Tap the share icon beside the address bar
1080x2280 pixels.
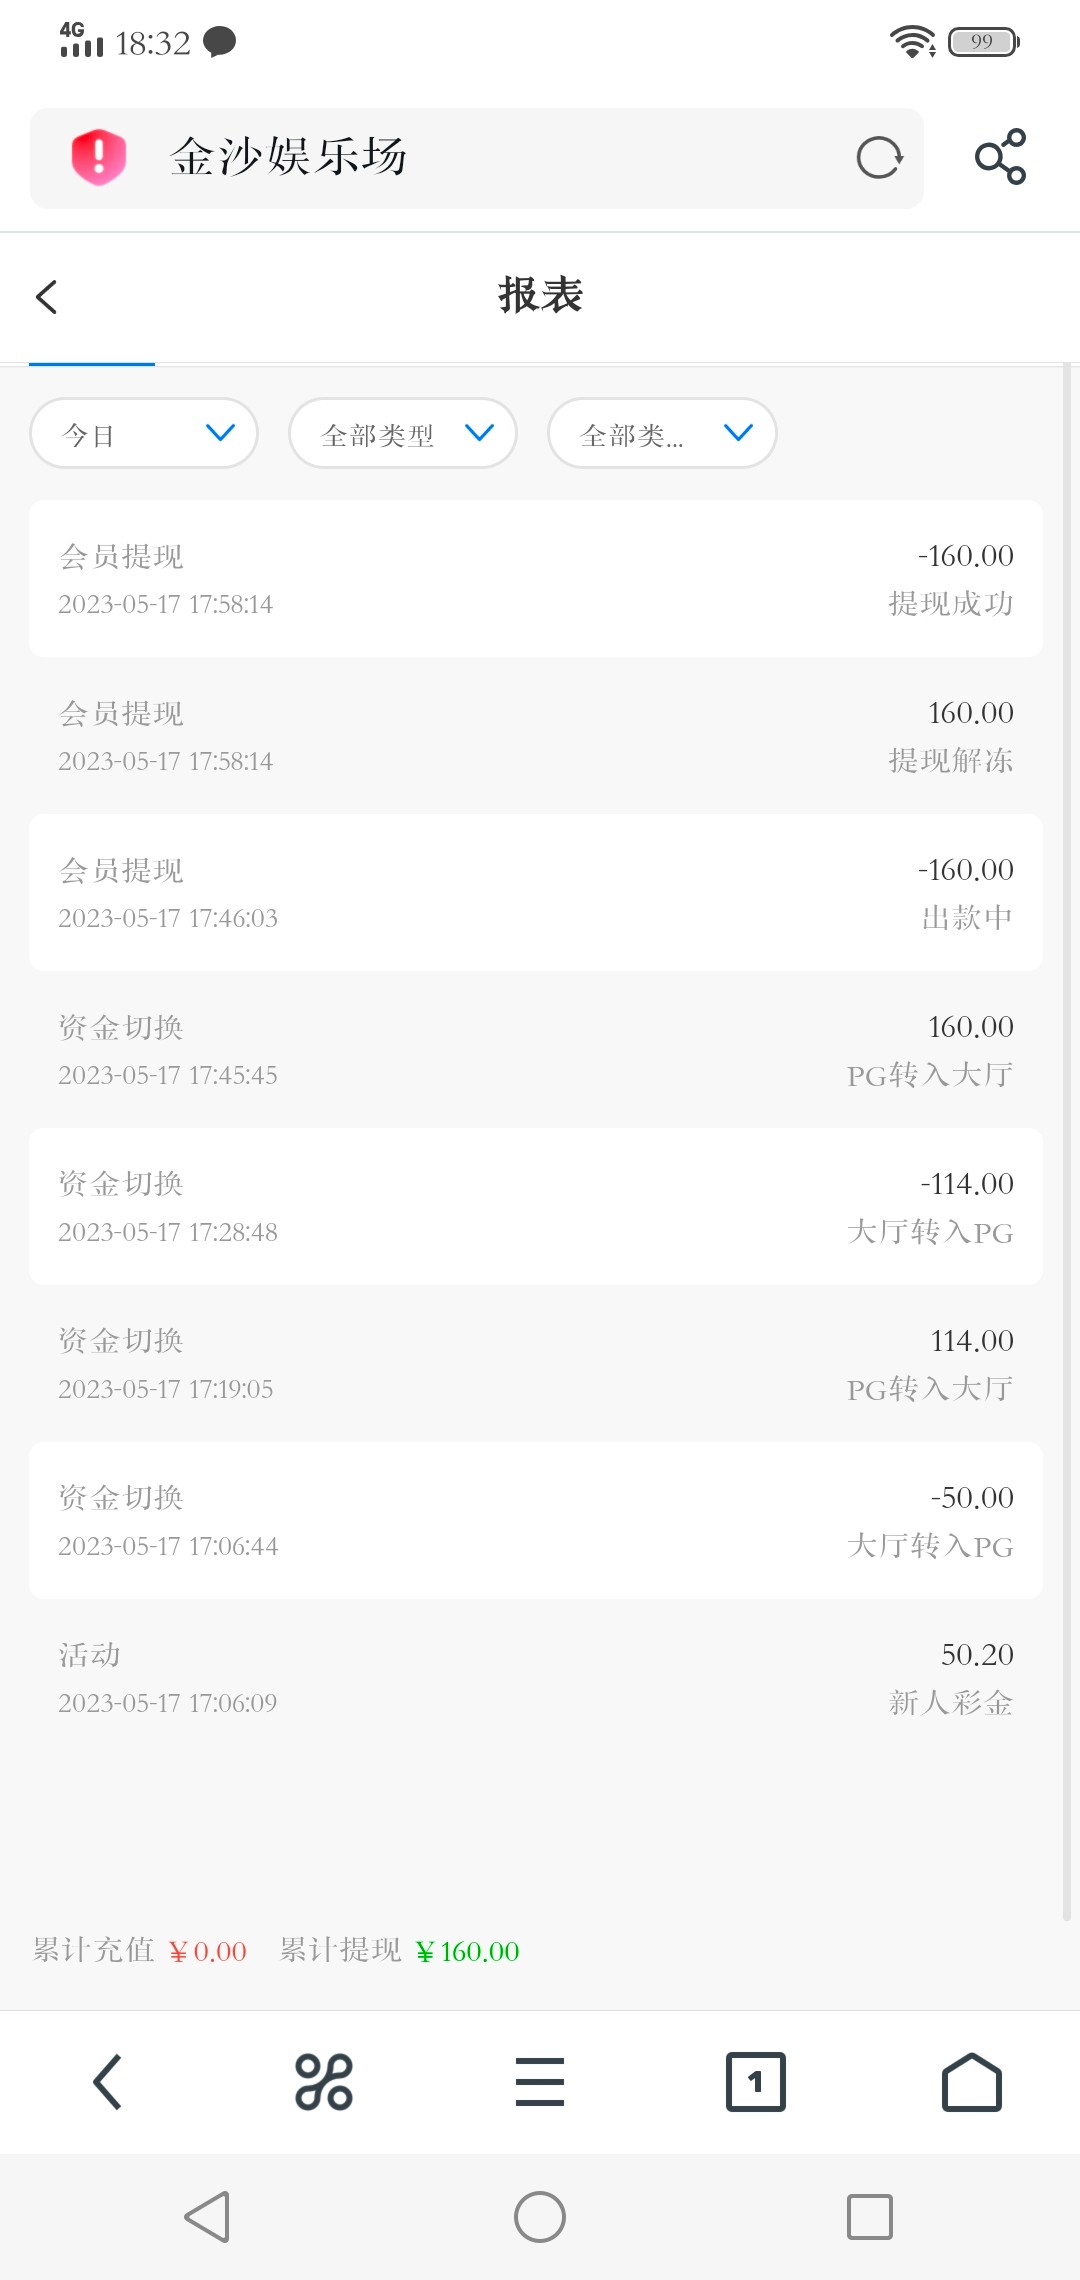pos(1000,157)
